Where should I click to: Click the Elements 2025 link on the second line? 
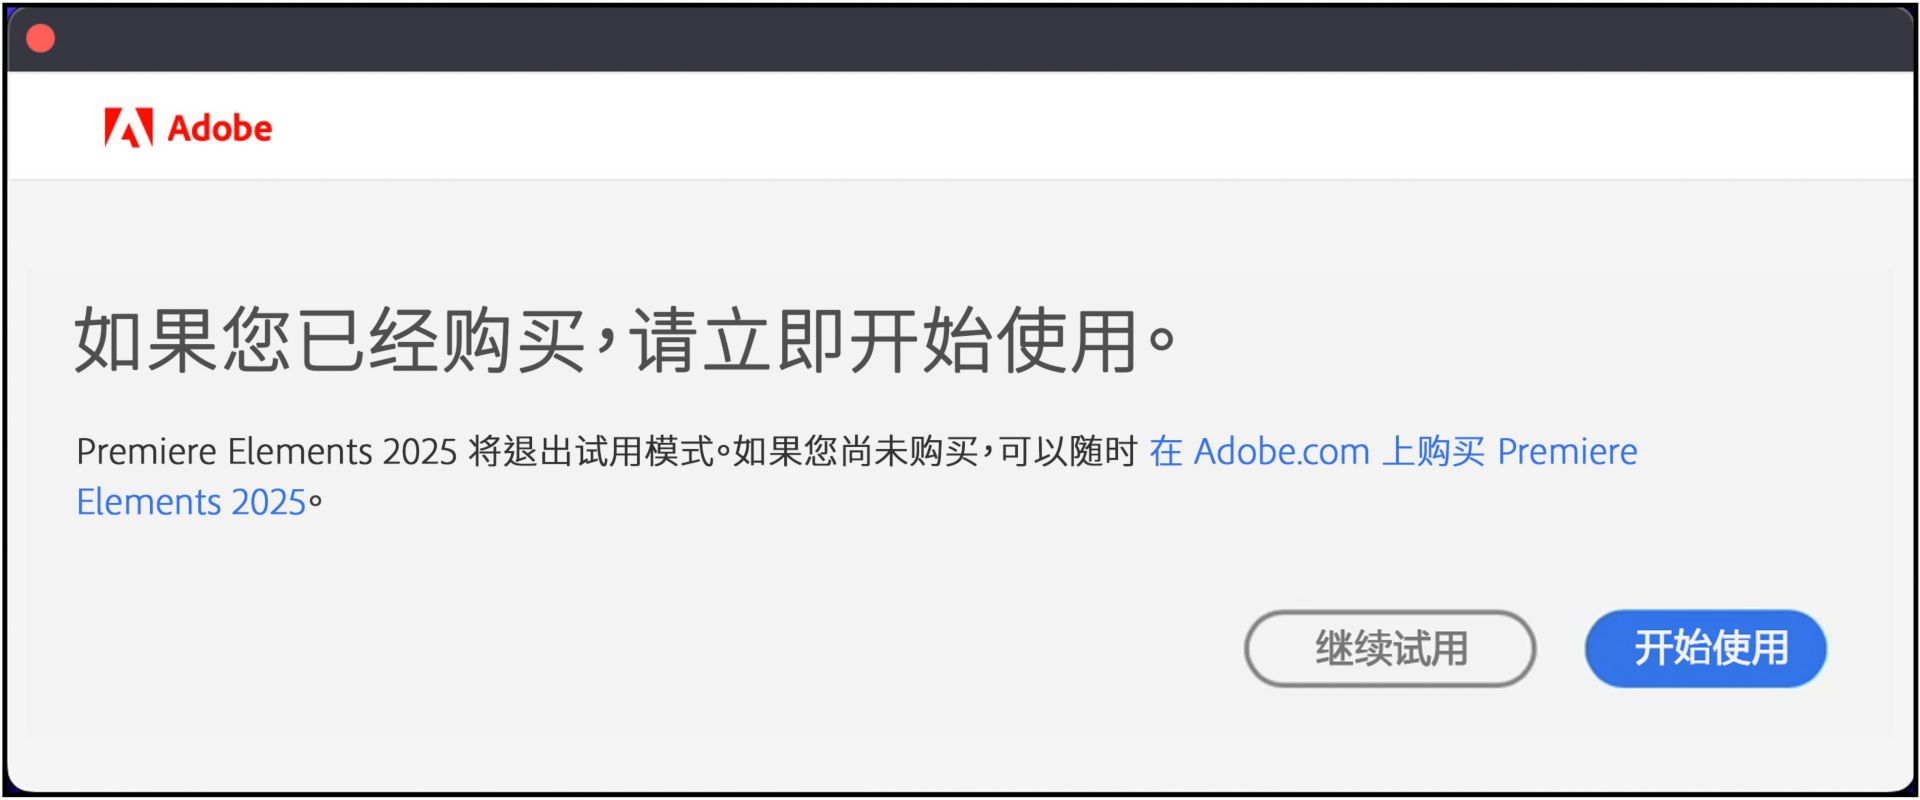tap(191, 502)
